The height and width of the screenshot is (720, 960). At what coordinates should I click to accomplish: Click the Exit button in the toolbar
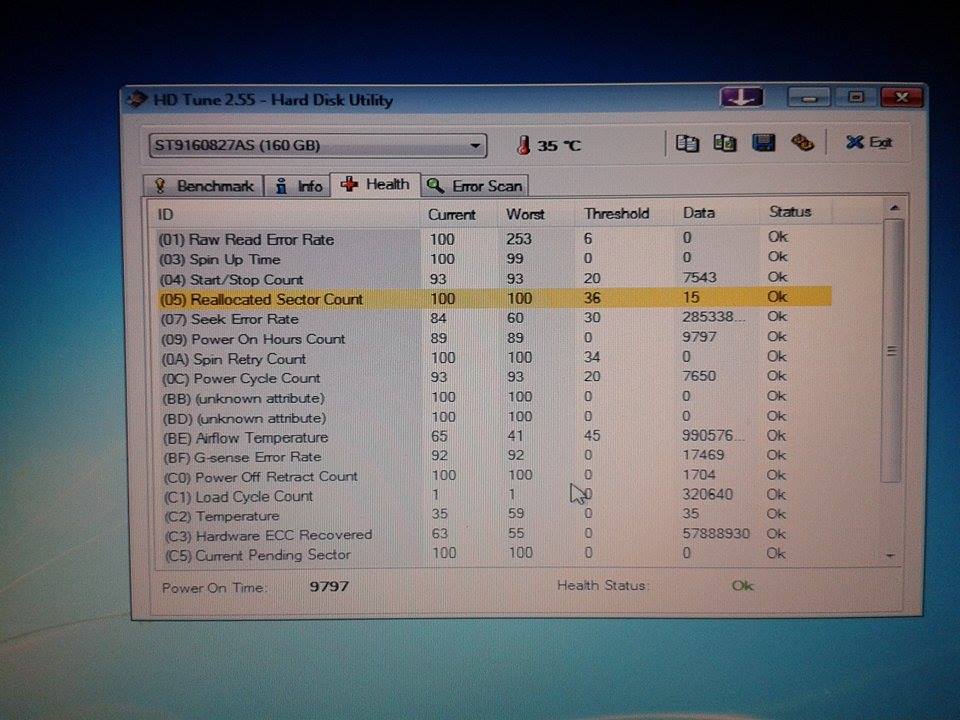[x=869, y=143]
